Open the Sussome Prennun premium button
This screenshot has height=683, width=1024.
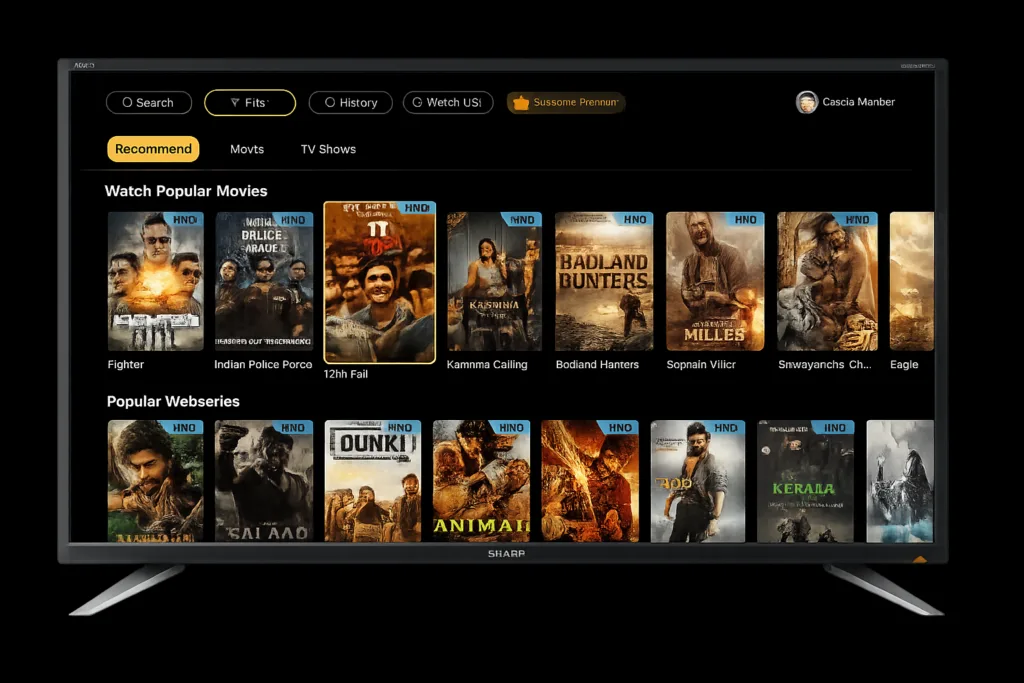(x=566, y=103)
